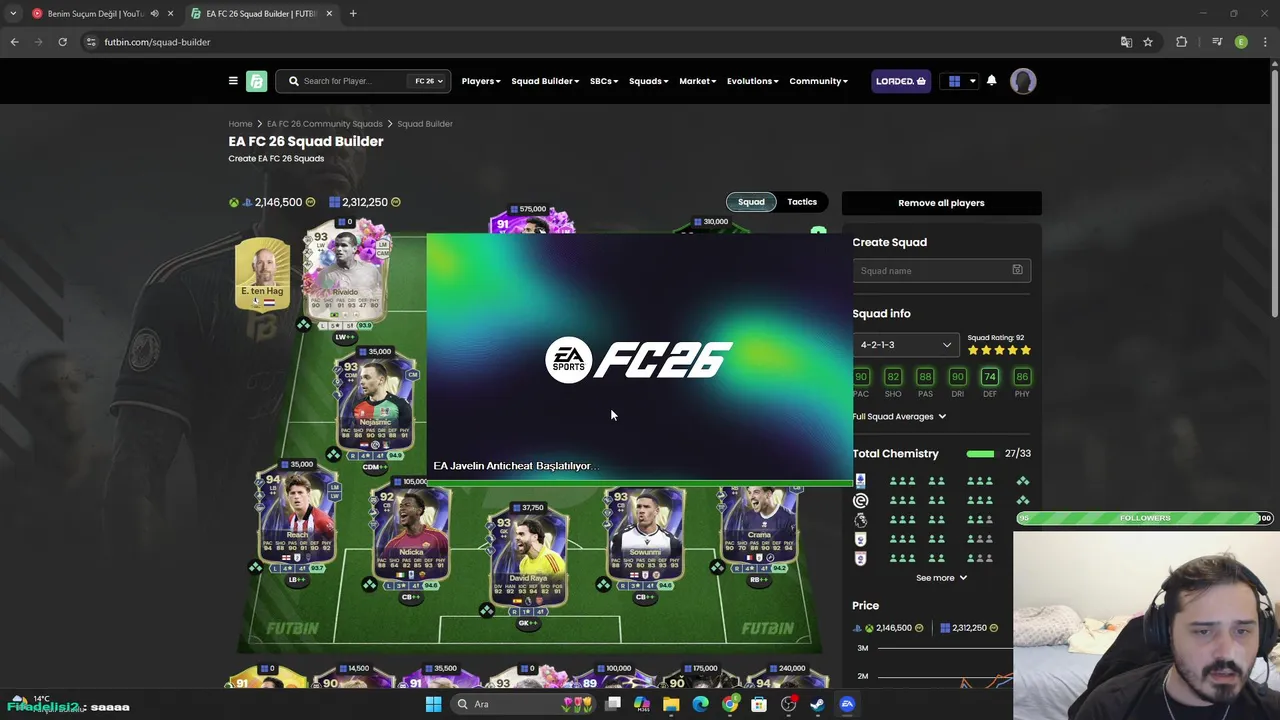Open the Chrome three-dot menu
The height and width of the screenshot is (720, 1280).
pos(1266,42)
